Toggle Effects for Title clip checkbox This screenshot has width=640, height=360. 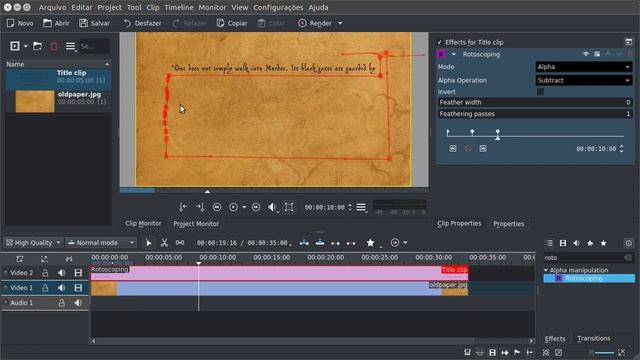pos(440,42)
